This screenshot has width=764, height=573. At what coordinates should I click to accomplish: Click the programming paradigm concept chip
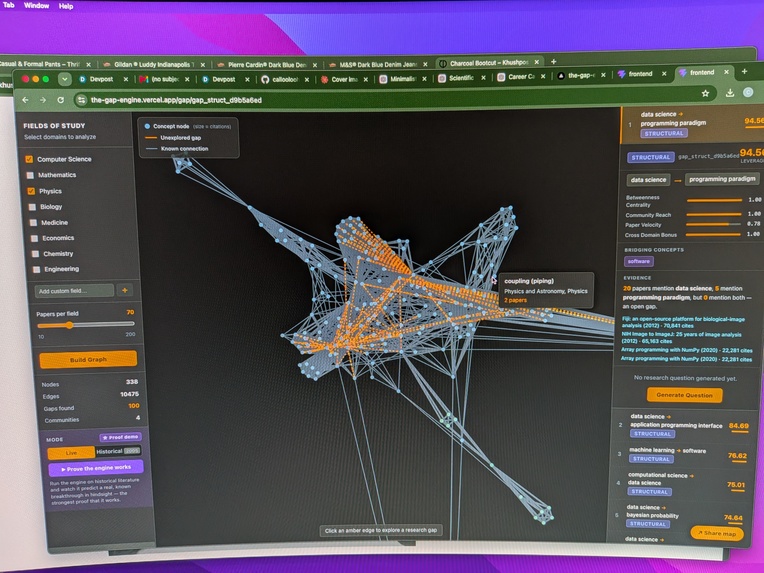(722, 179)
